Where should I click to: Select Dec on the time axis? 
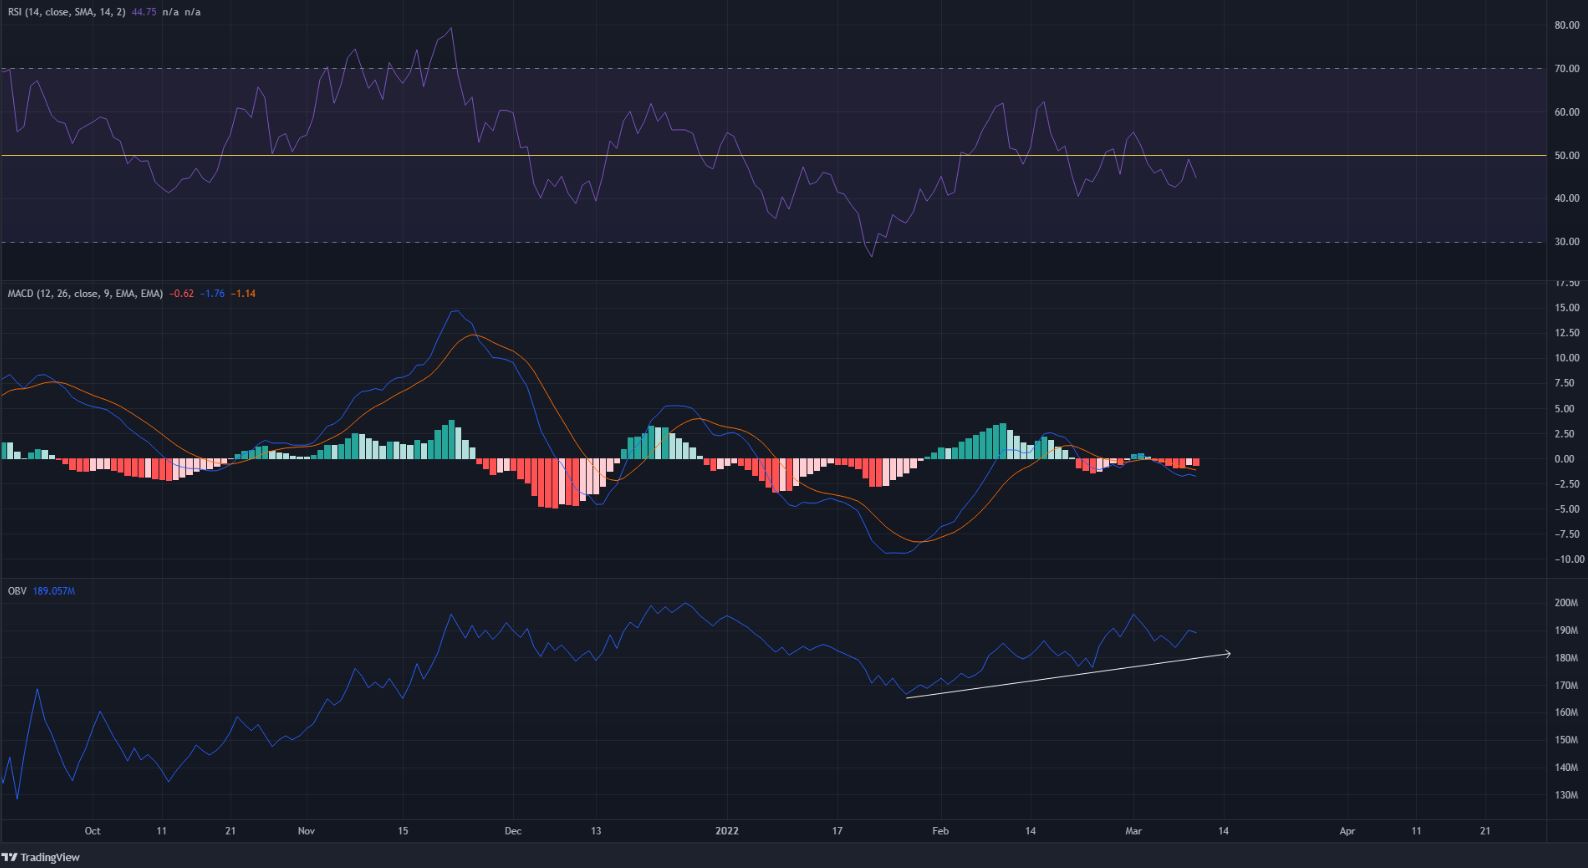point(512,831)
